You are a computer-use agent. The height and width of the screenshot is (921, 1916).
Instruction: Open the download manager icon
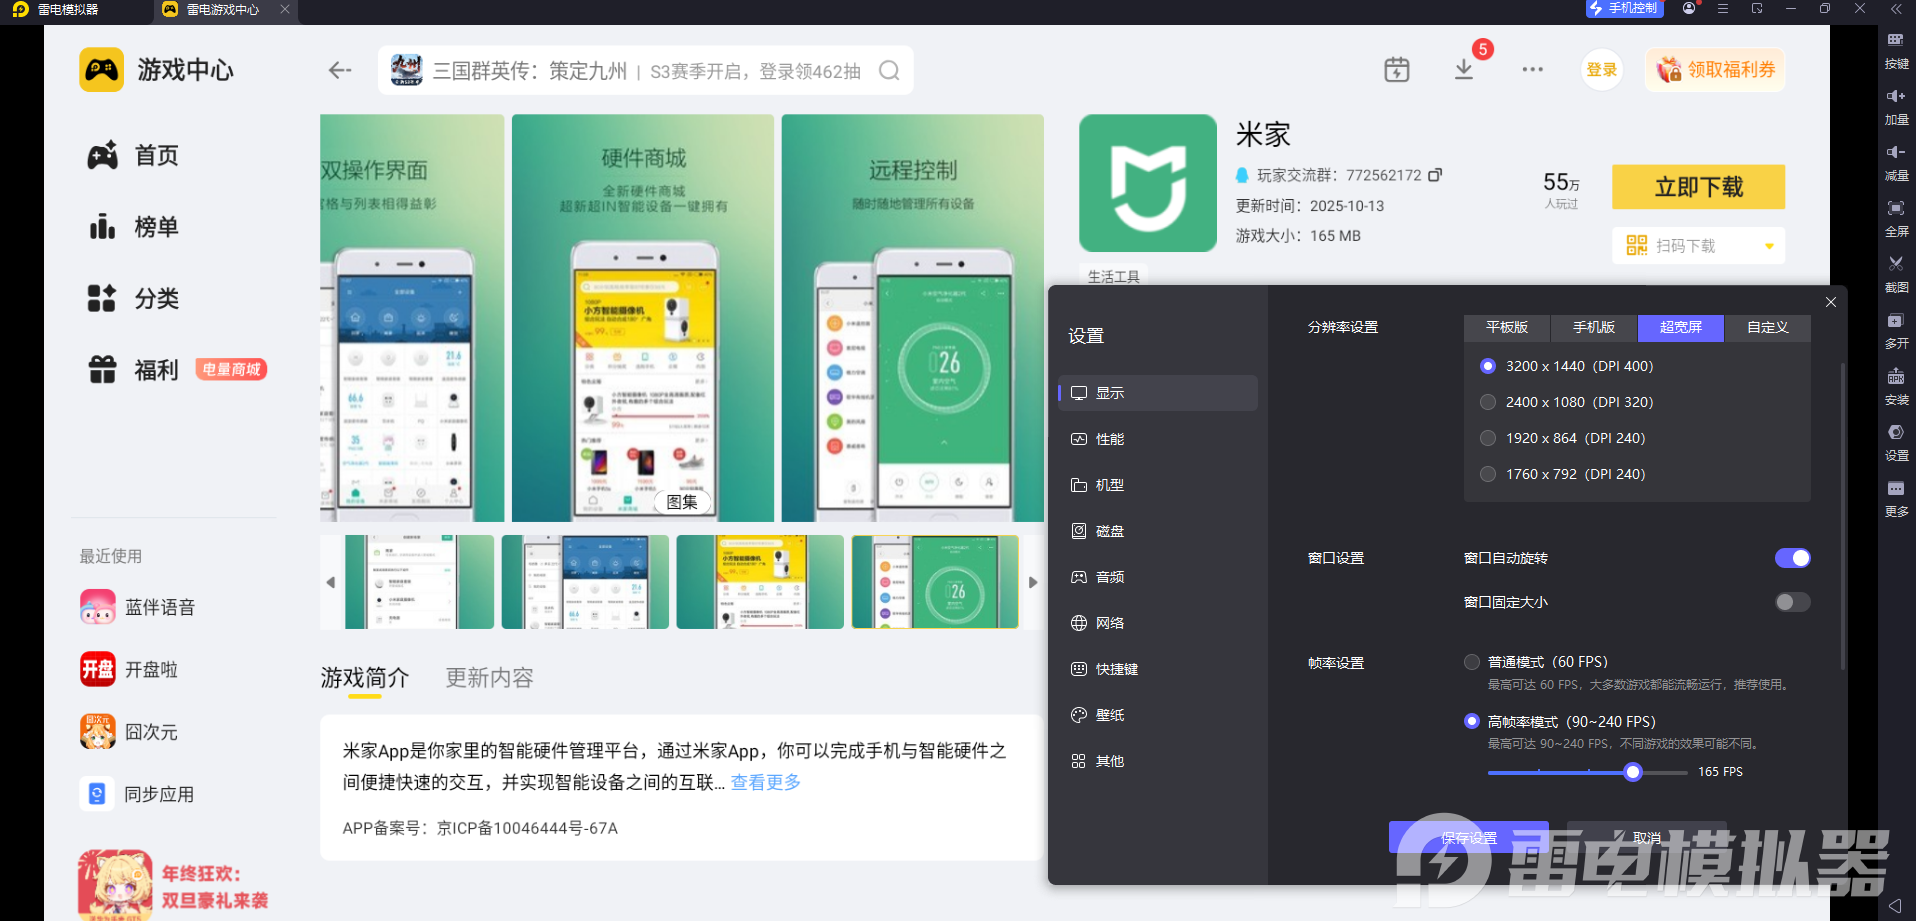[x=1464, y=69]
